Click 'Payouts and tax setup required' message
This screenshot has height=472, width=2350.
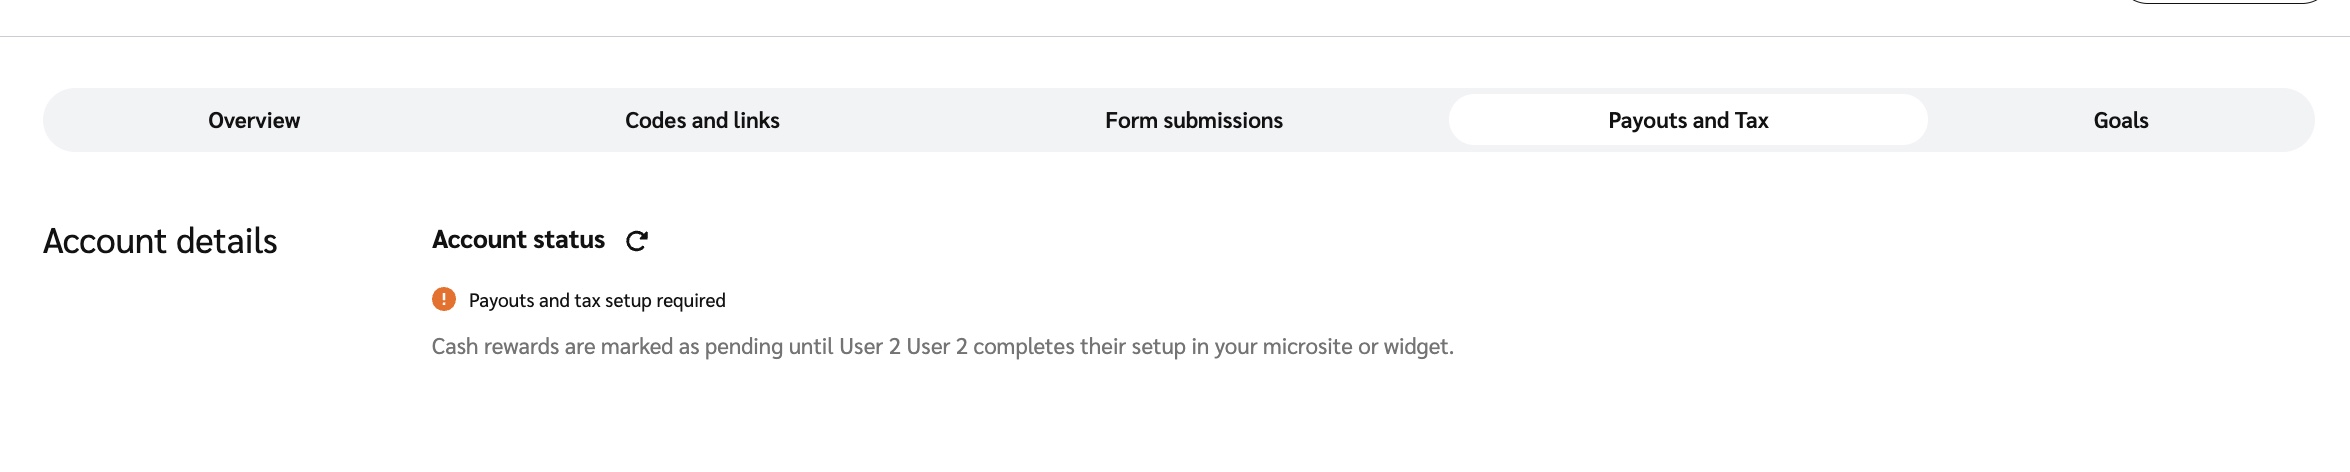597,301
